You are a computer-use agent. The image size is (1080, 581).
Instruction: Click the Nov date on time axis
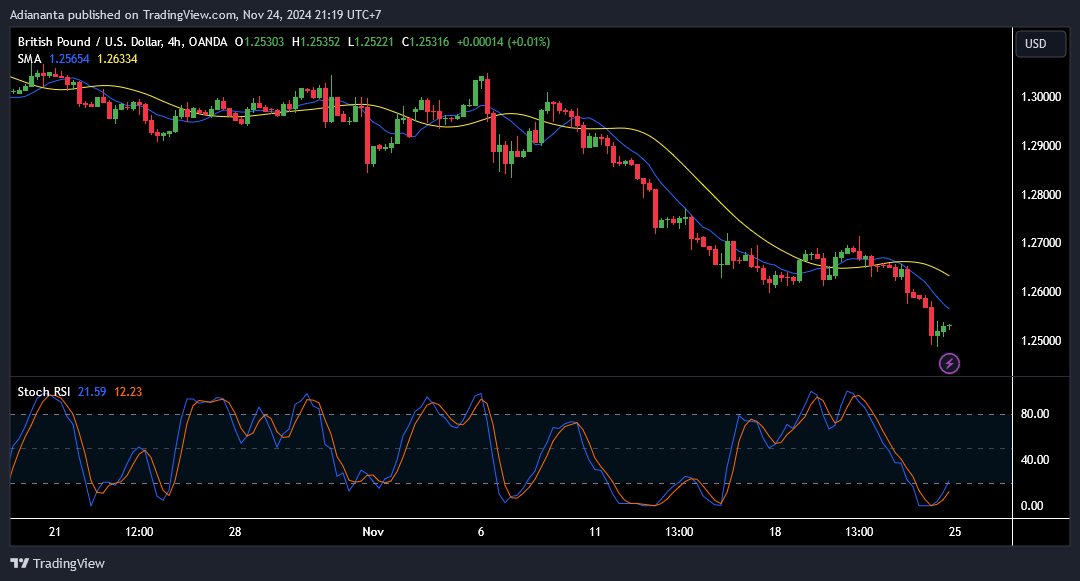373,531
